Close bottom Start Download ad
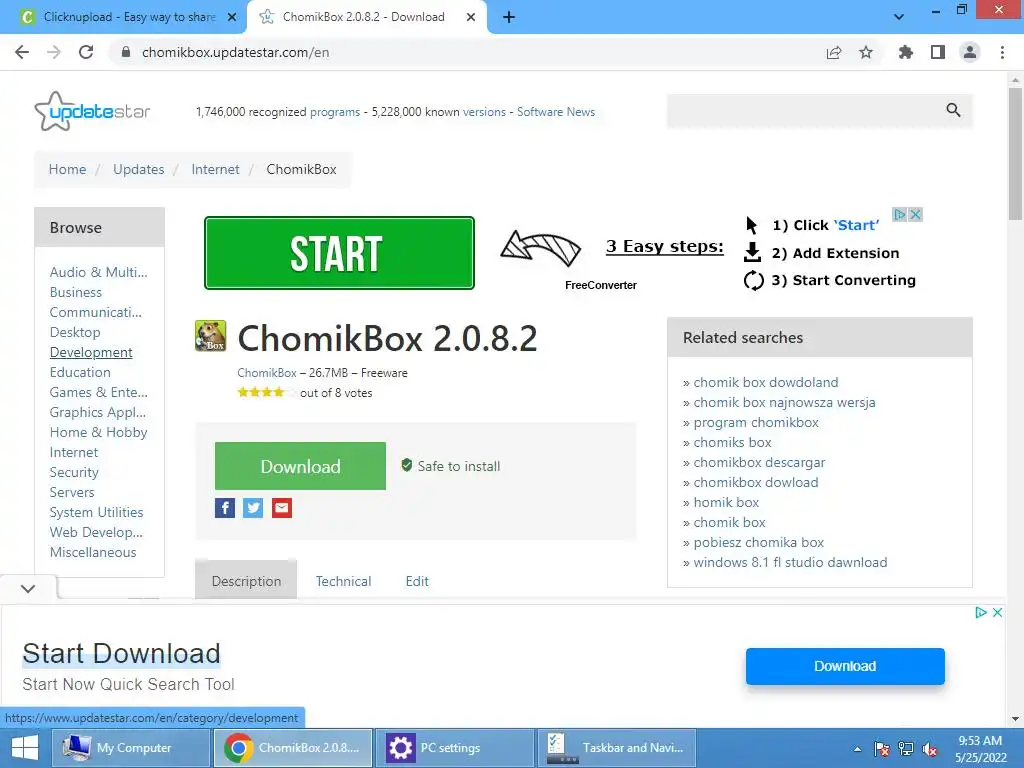Image resolution: width=1024 pixels, height=768 pixels. [997, 613]
